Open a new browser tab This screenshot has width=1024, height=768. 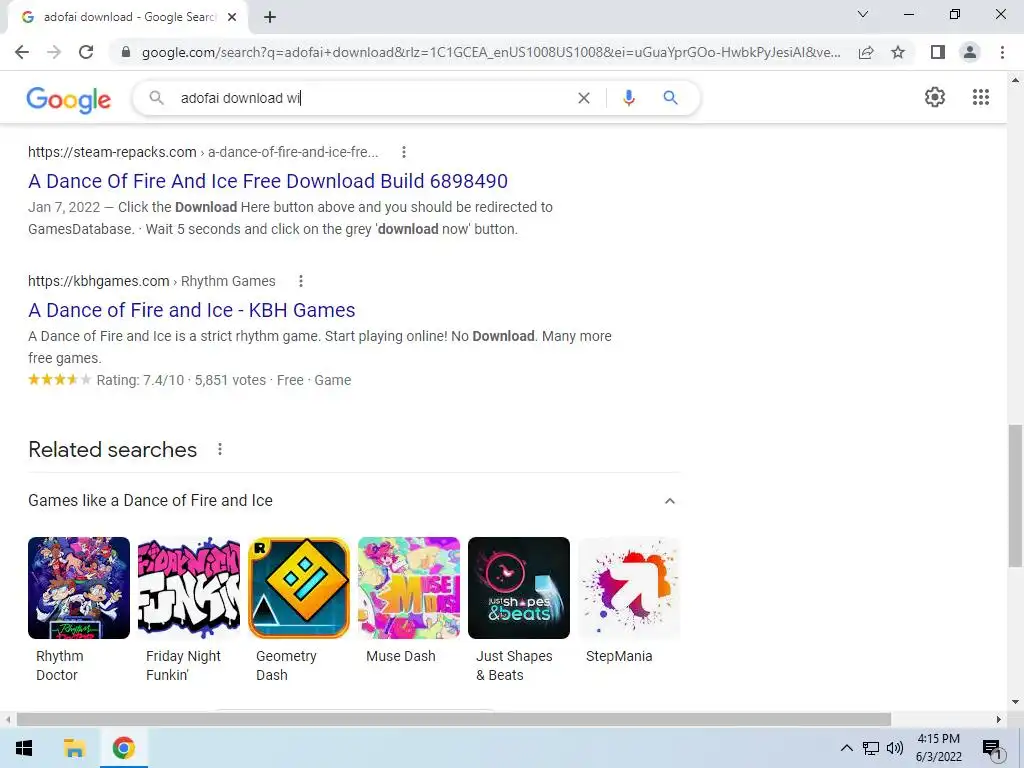[x=270, y=18]
